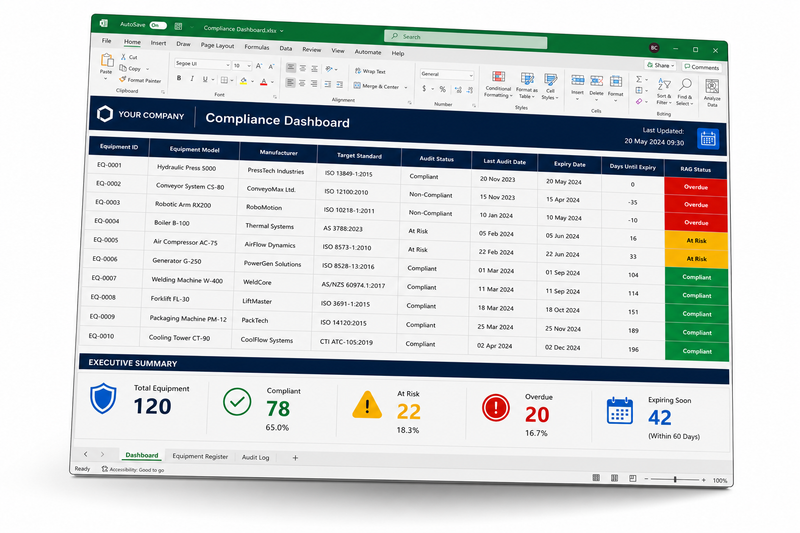
Task: Click the yellow At Risk cell for EQ-0004
Action: point(696,241)
